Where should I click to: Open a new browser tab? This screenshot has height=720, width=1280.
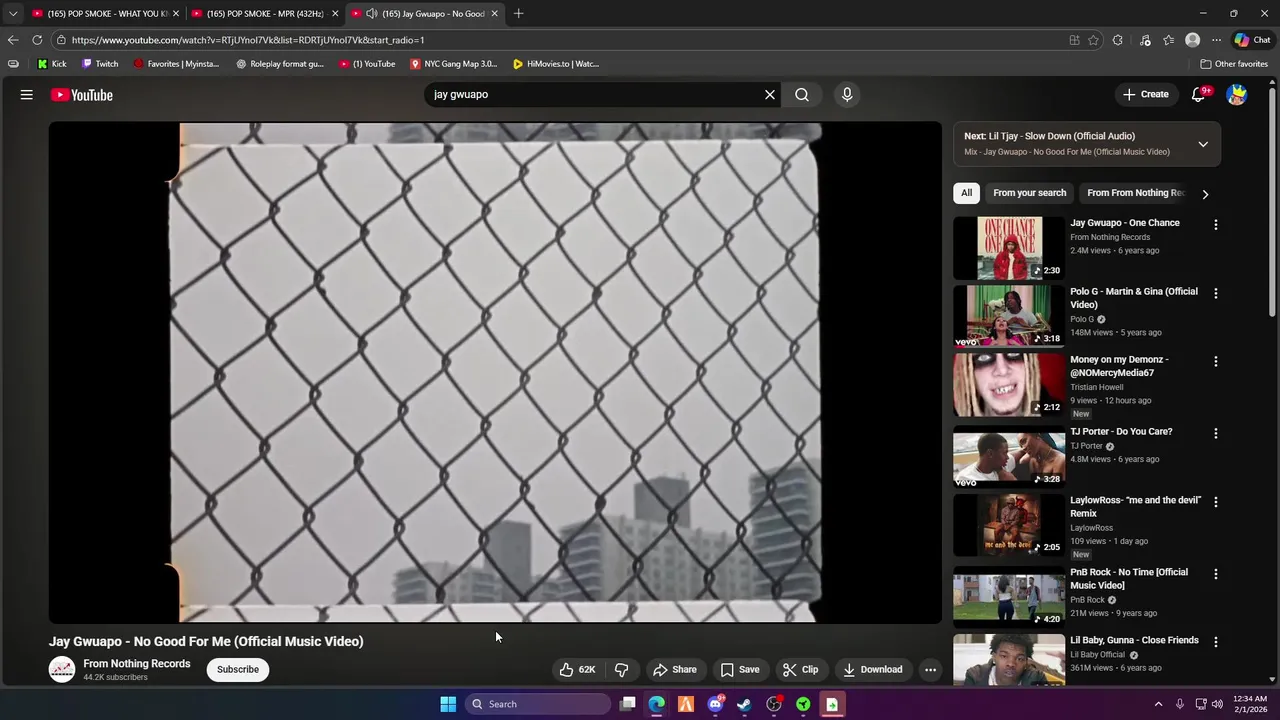(518, 14)
